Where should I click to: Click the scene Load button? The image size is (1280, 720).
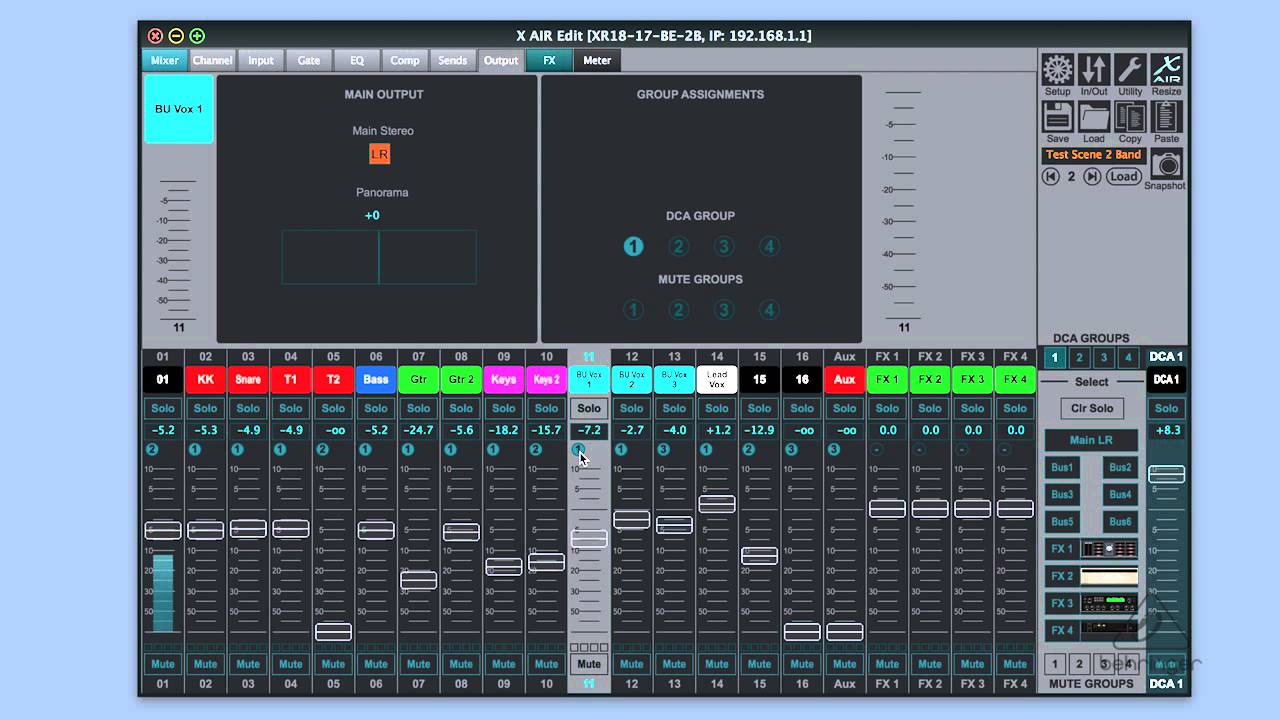[x=1123, y=176]
